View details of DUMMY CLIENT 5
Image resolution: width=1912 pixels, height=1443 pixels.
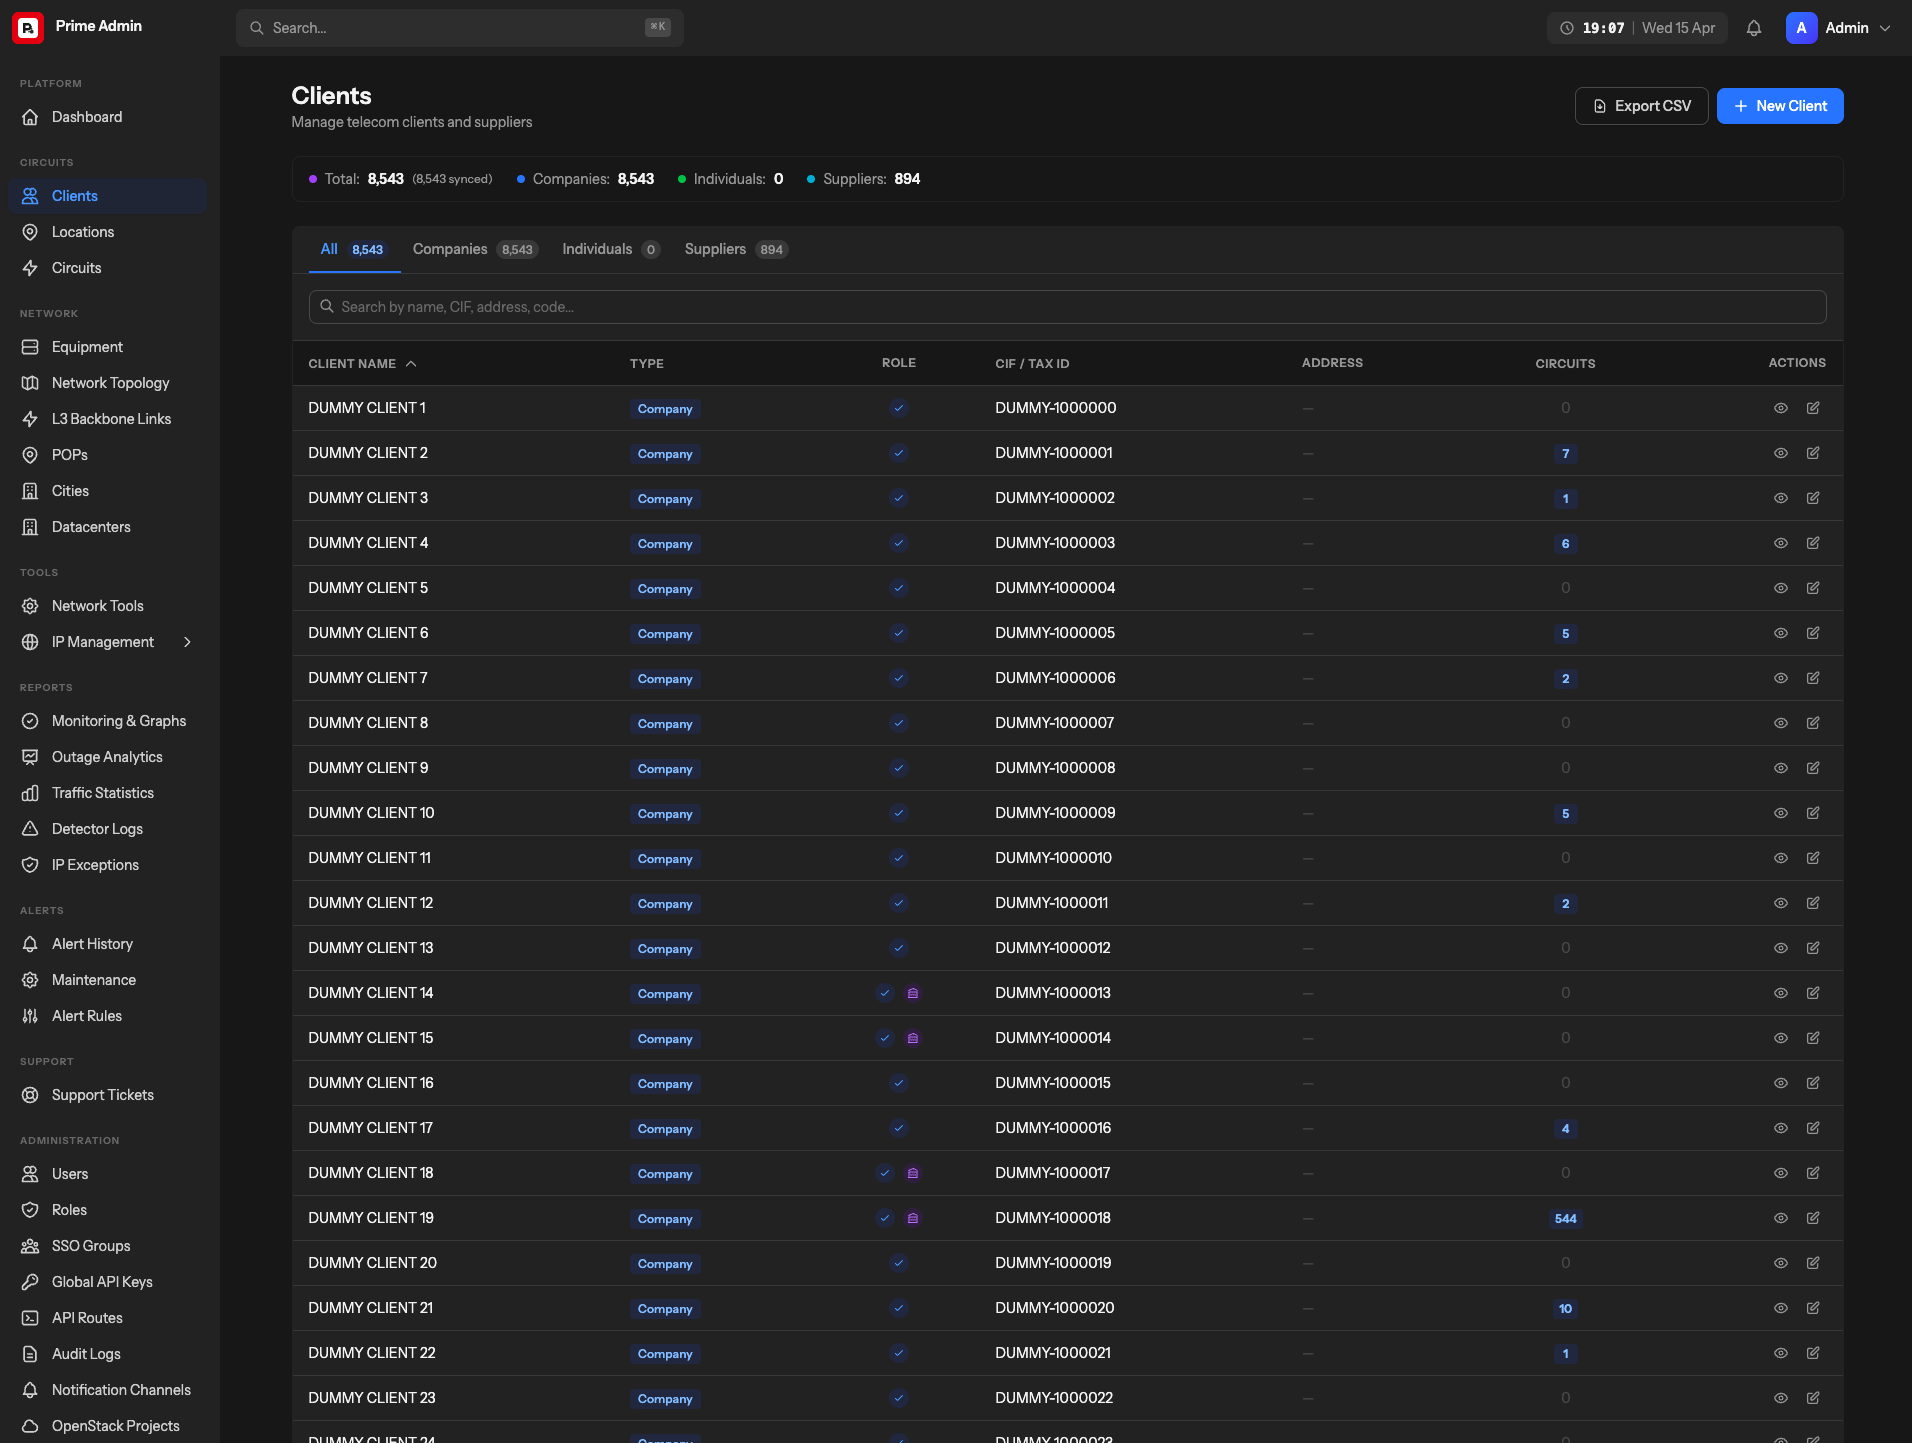[x=1780, y=588]
